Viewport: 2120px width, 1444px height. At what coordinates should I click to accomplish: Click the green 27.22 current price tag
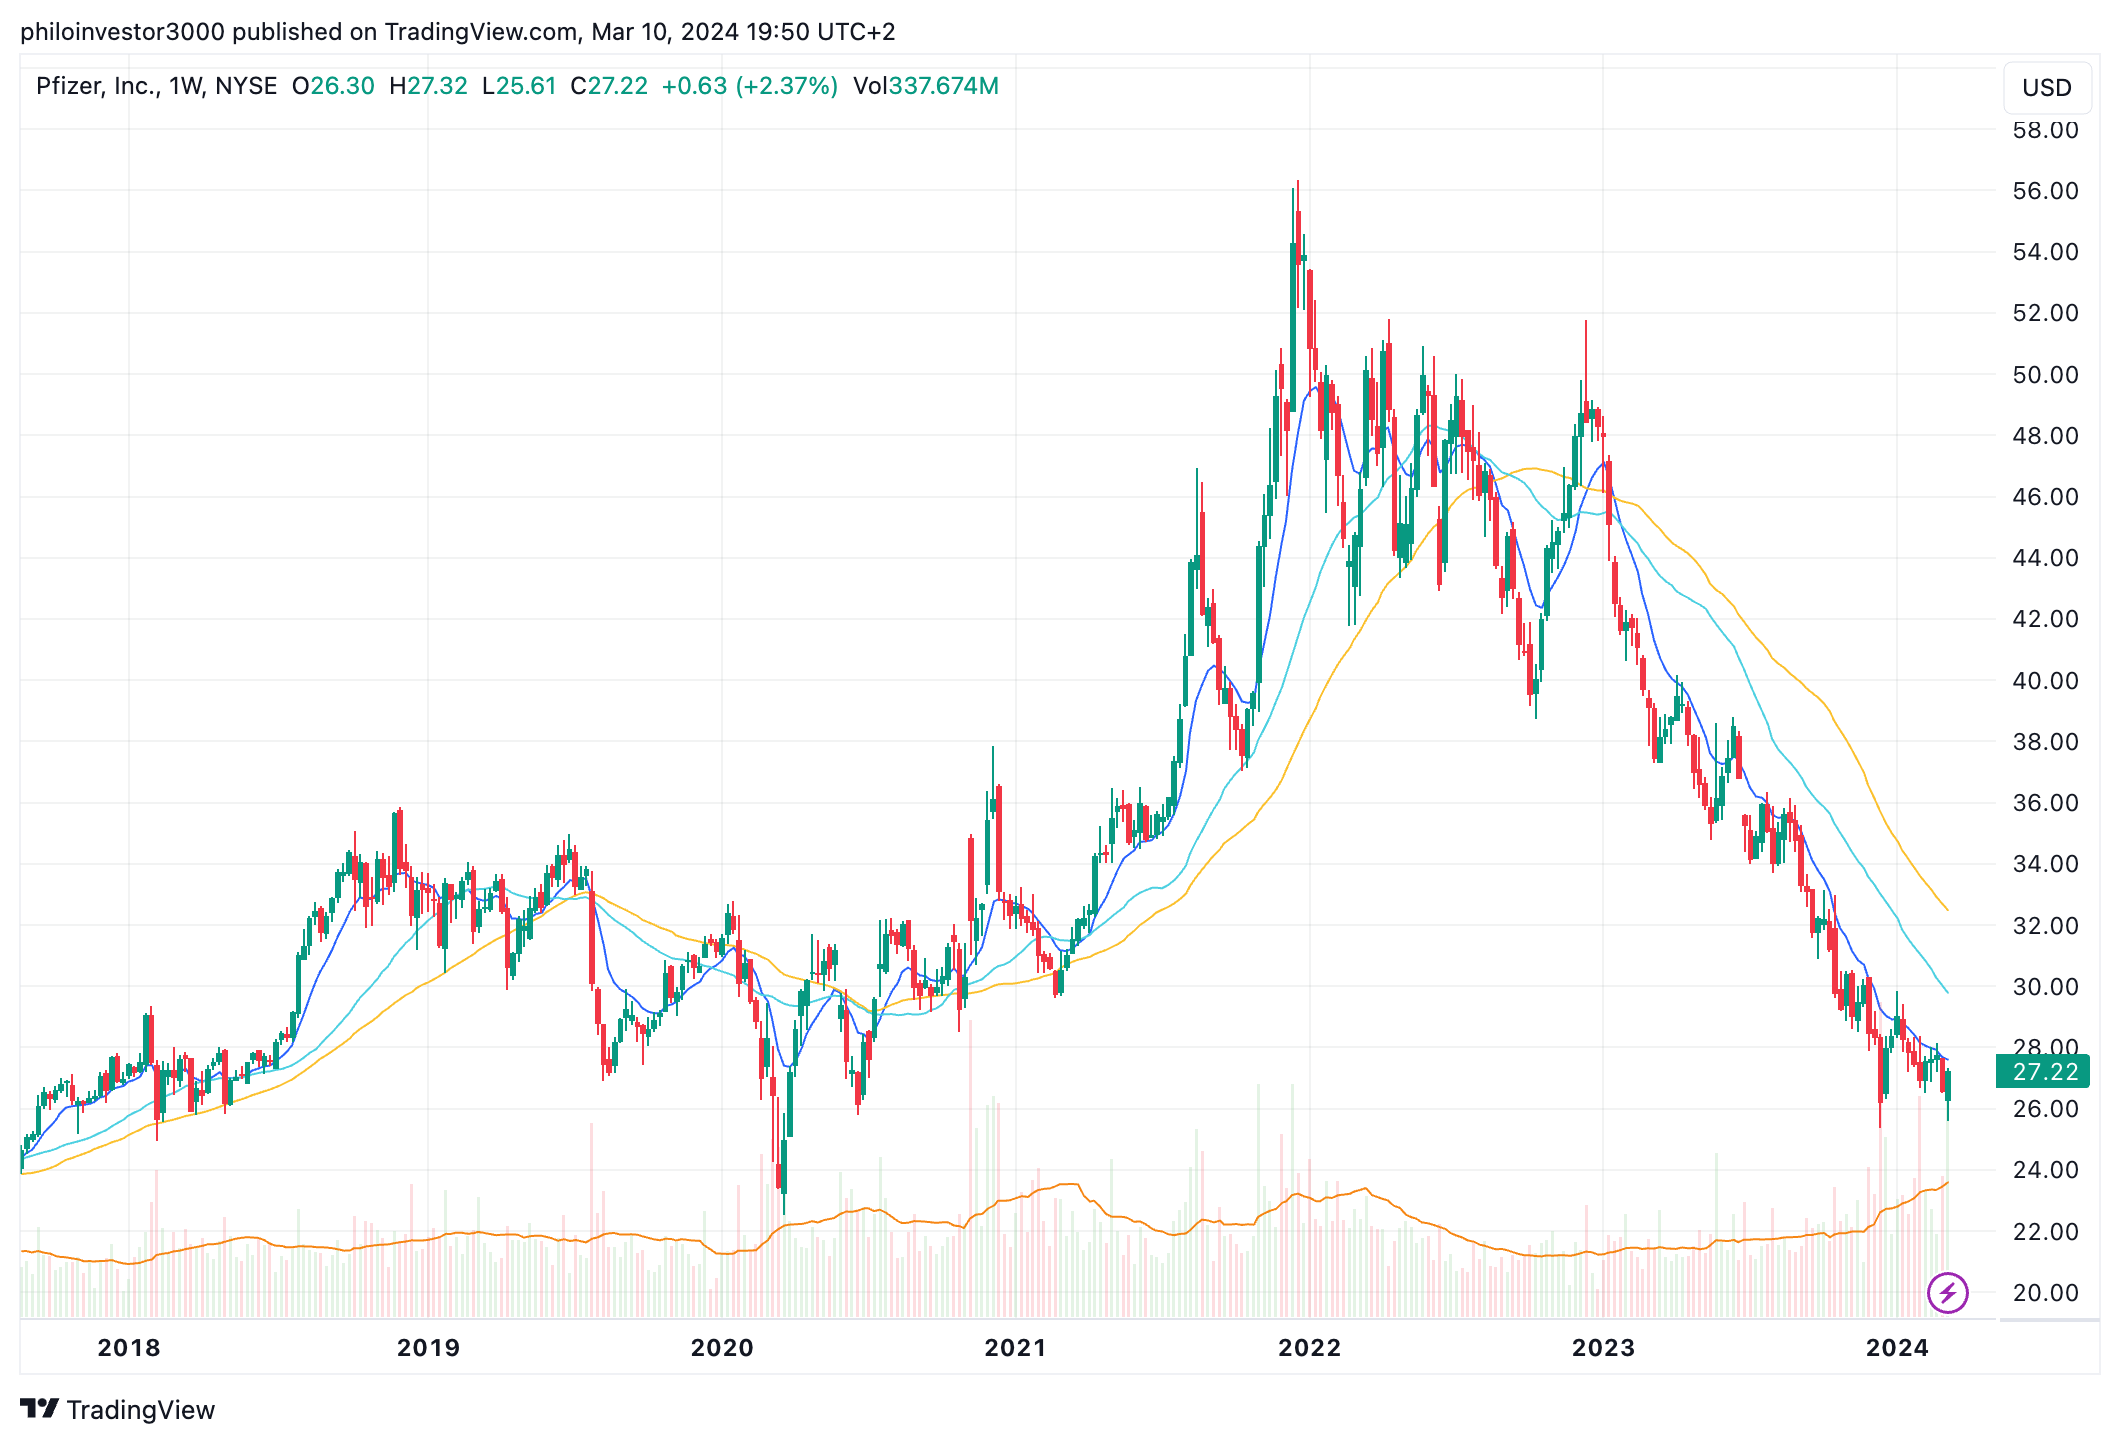click(2044, 1072)
